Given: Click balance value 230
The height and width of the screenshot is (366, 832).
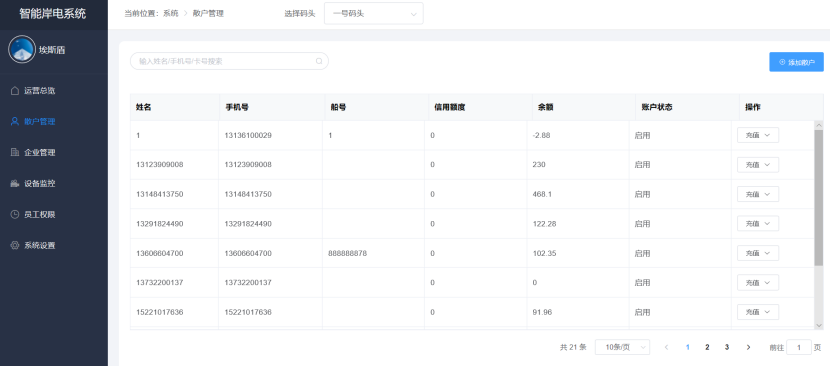Looking at the screenshot, I should coord(539,165).
